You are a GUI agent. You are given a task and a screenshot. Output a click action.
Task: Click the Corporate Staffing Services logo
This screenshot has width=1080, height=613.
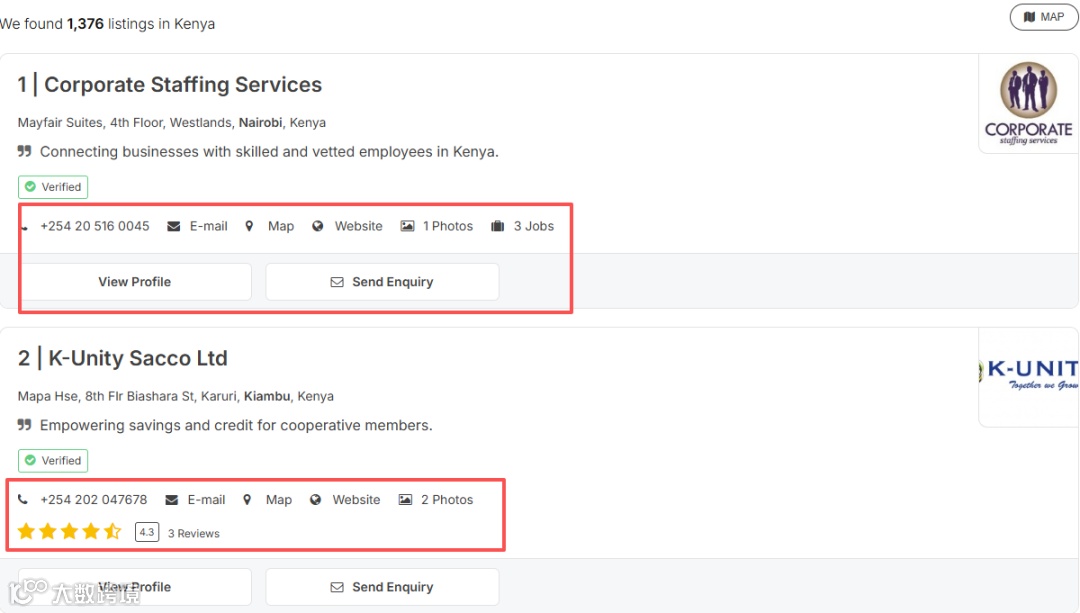coord(1028,104)
